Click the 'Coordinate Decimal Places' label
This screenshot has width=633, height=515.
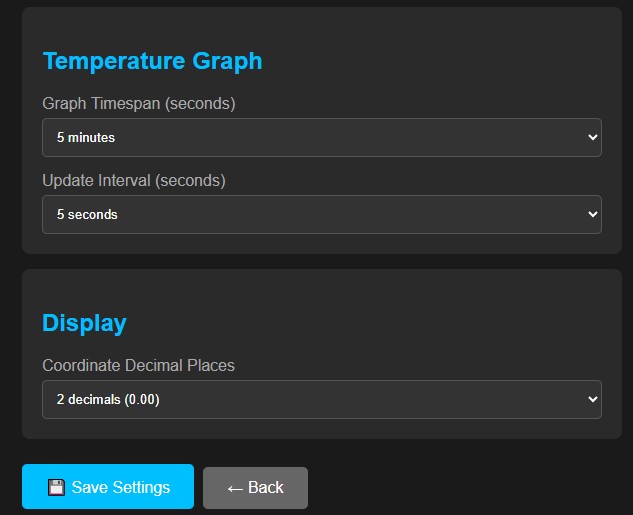click(x=138, y=365)
